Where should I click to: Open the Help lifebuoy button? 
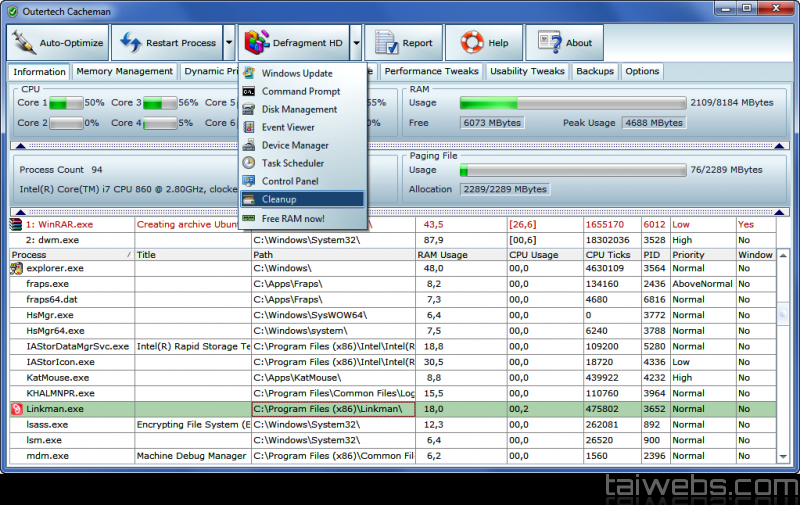tap(484, 43)
